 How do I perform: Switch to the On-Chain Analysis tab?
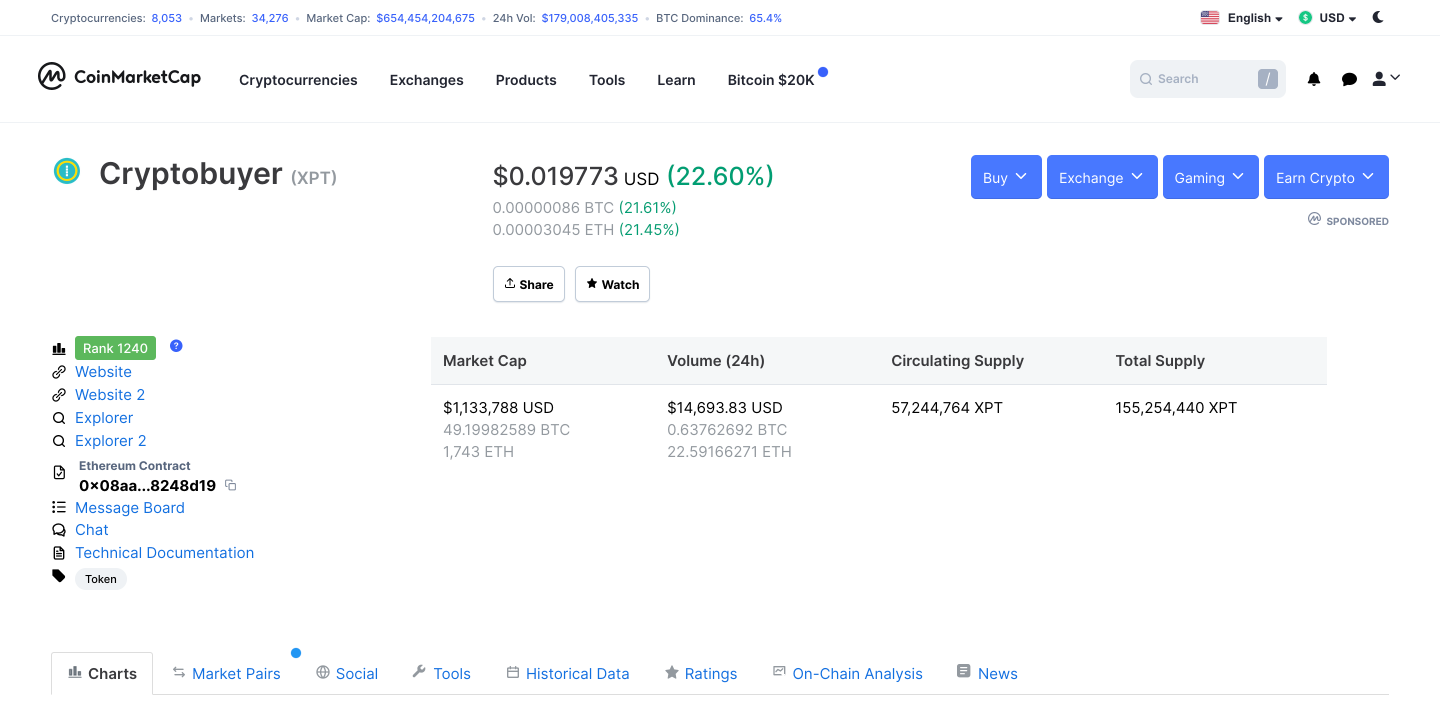(x=848, y=673)
